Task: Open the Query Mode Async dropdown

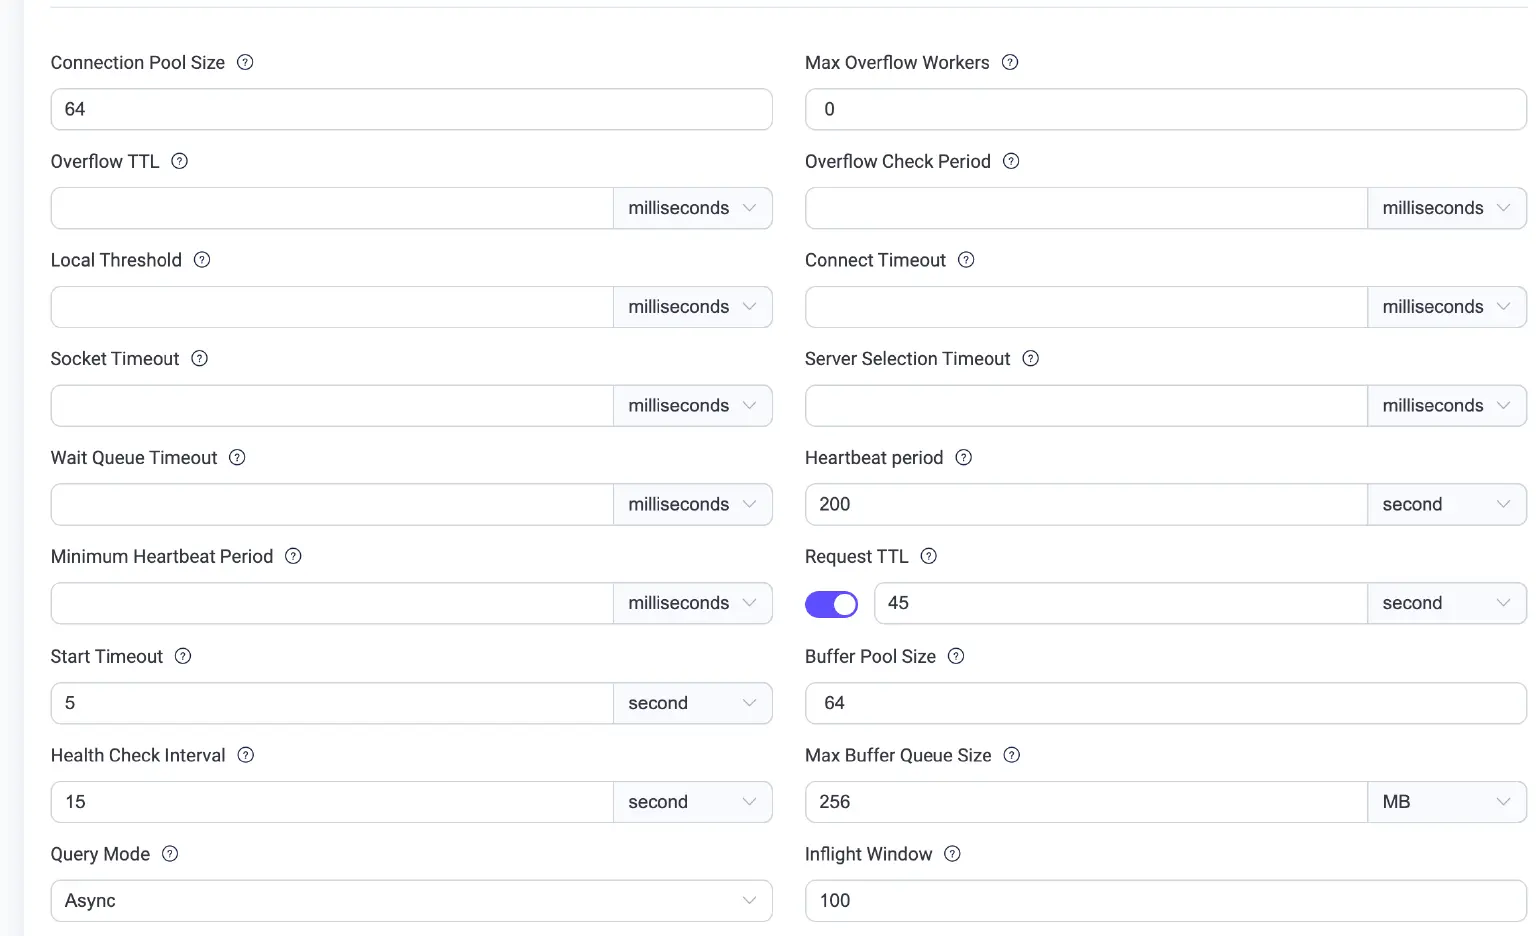Action: tap(411, 901)
